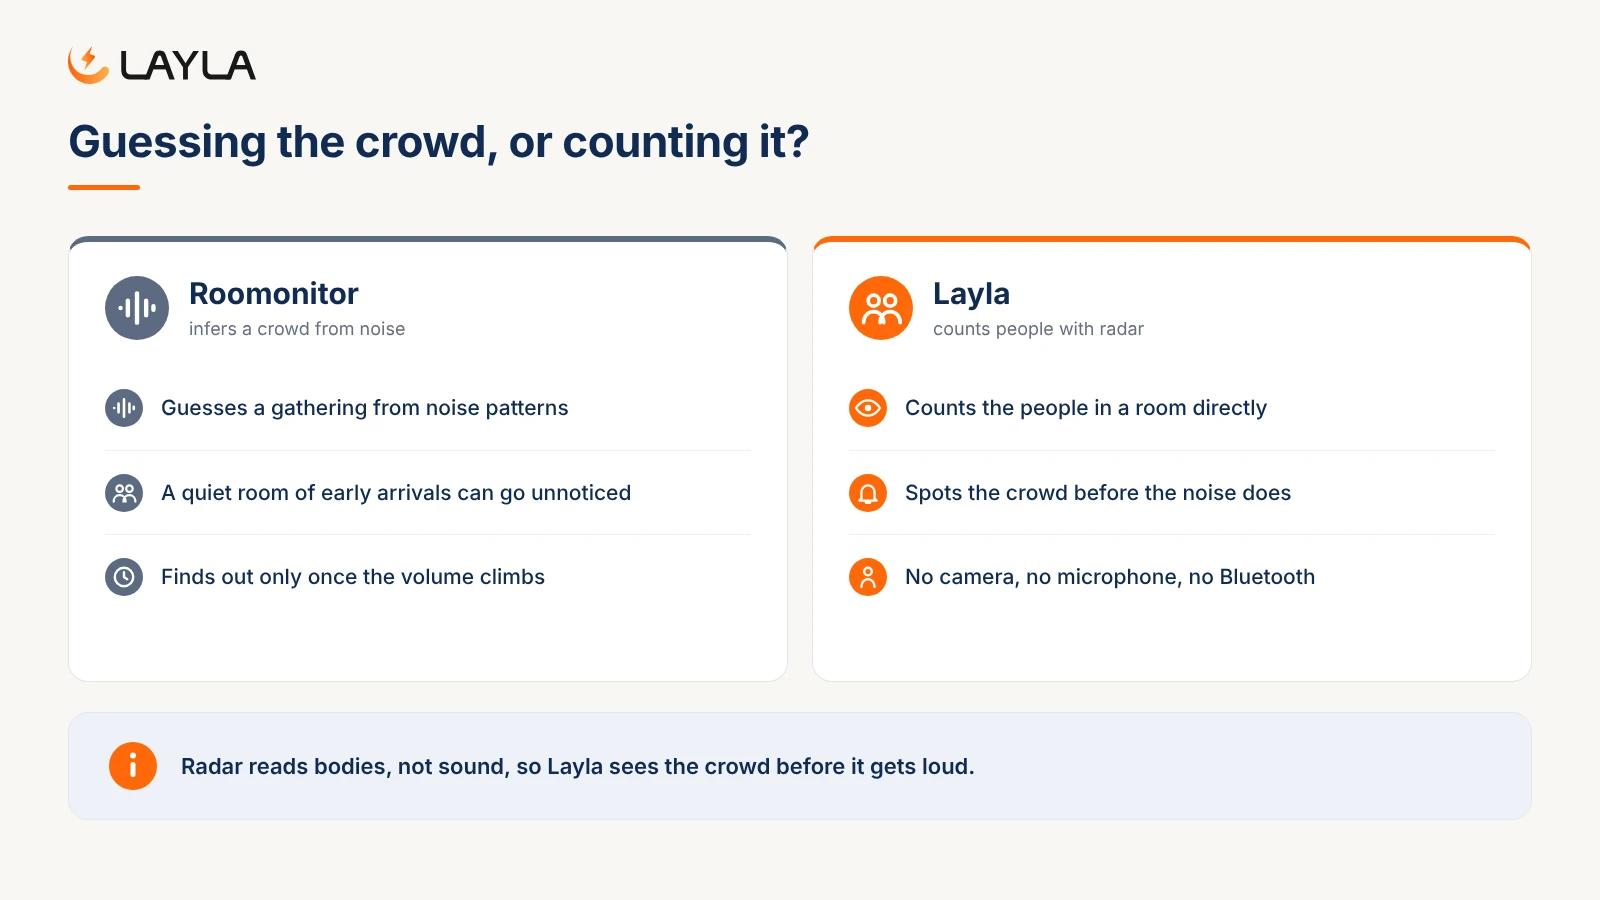Click the clock icon beside volume climbs
Viewport: 1600px width, 900px height.
[x=124, y=577]
